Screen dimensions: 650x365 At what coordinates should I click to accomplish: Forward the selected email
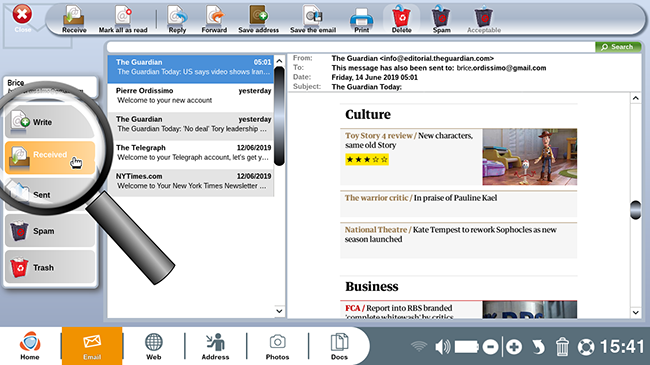pyautogui.click(x=214, y=19)
